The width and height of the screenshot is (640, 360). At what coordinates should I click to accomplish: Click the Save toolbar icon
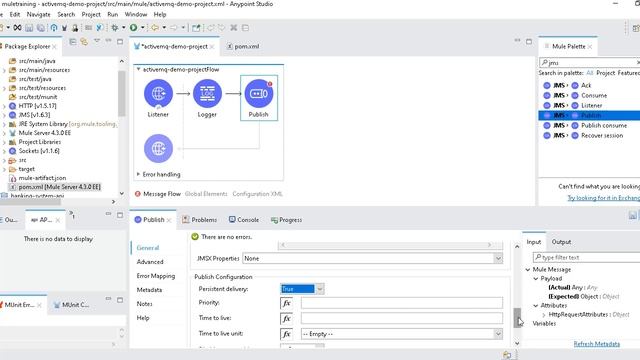29,28
